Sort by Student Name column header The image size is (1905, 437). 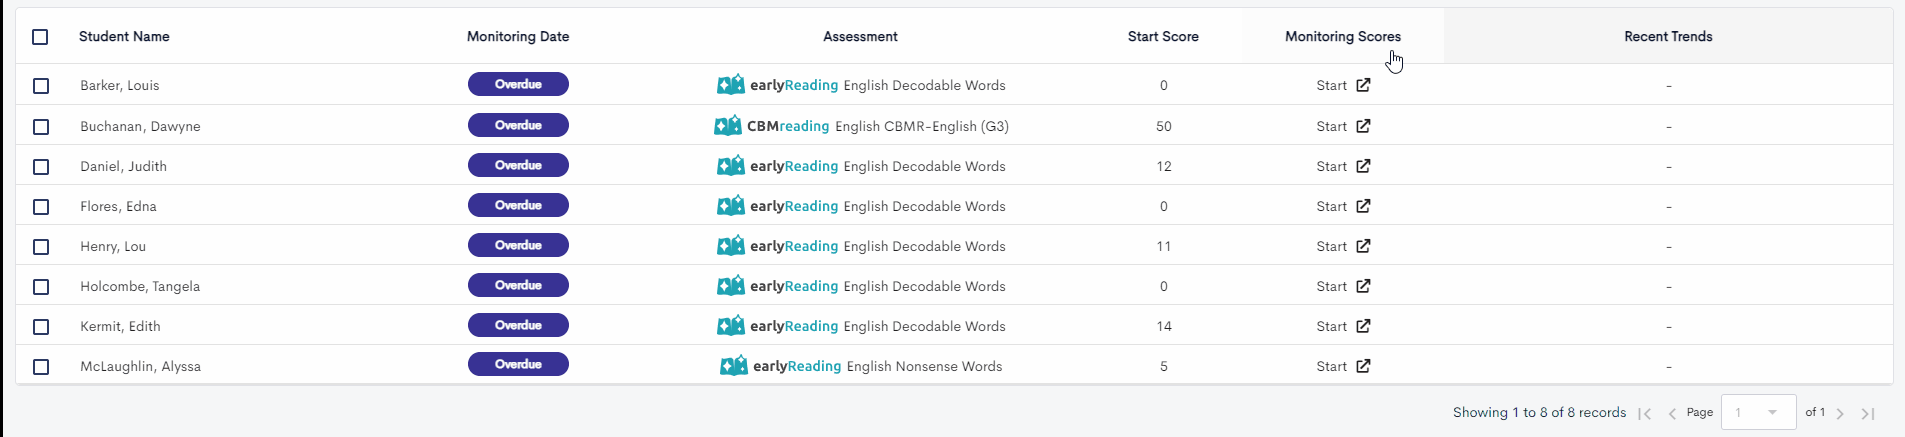click(x=124, y=36)
